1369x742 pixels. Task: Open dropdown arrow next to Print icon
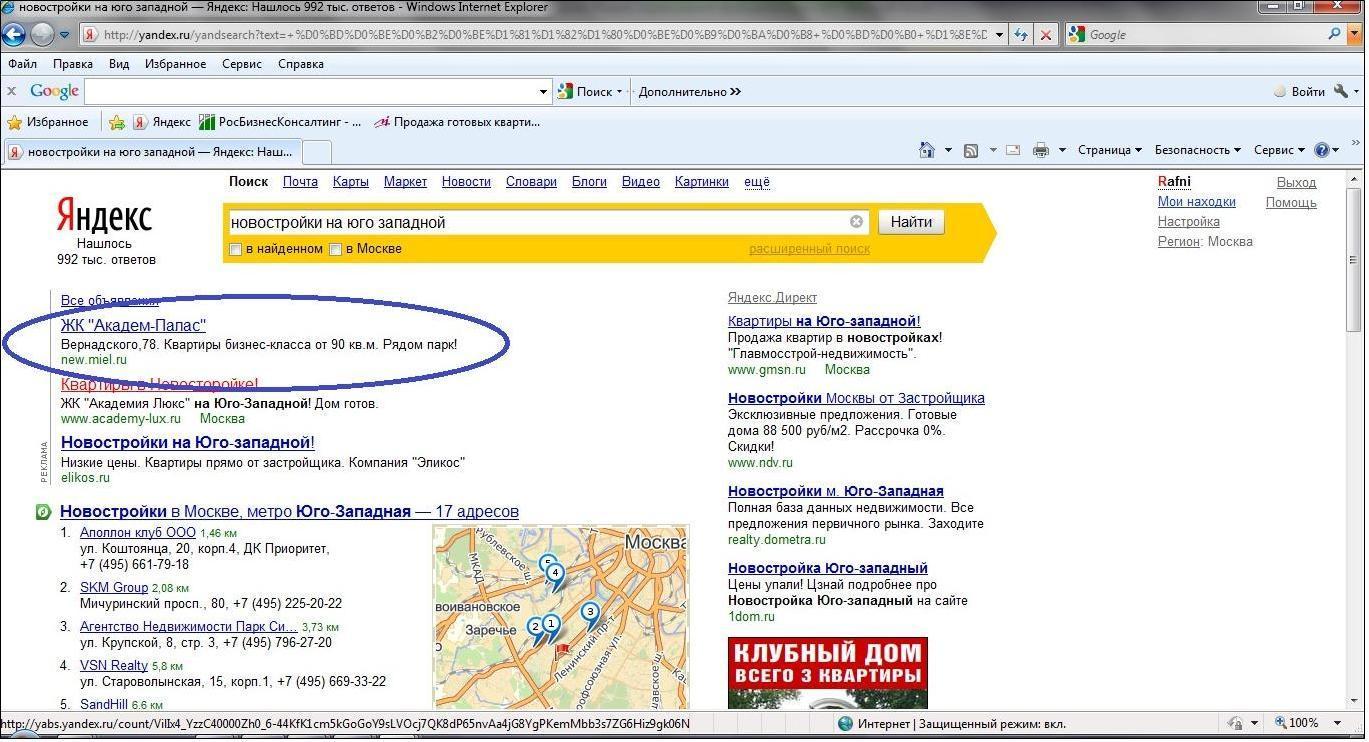point(1062,150)
